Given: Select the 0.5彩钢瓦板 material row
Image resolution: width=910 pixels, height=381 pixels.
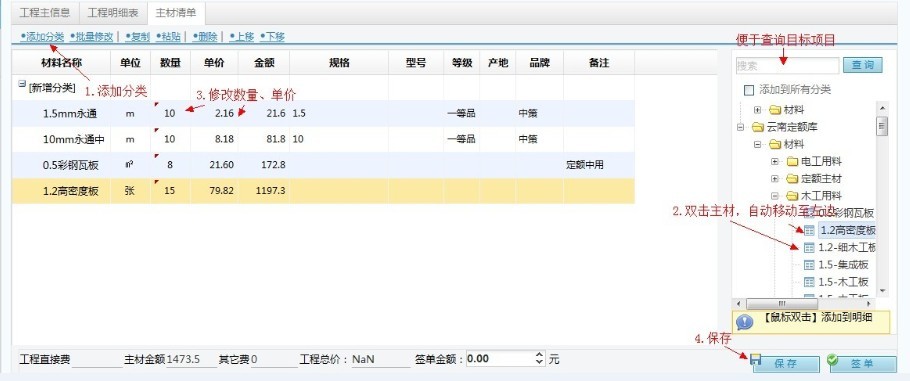Looking at the screenshot, I should [x=323, y=165].
